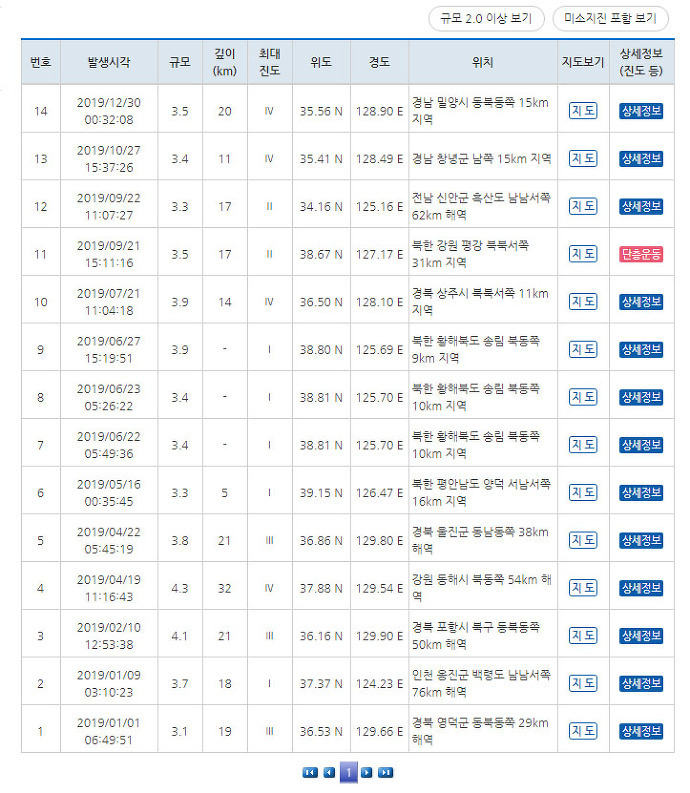Screen dimensions: 690x793
Task: Select the 34.16 N latitude cell
Action: click(321, 206)
